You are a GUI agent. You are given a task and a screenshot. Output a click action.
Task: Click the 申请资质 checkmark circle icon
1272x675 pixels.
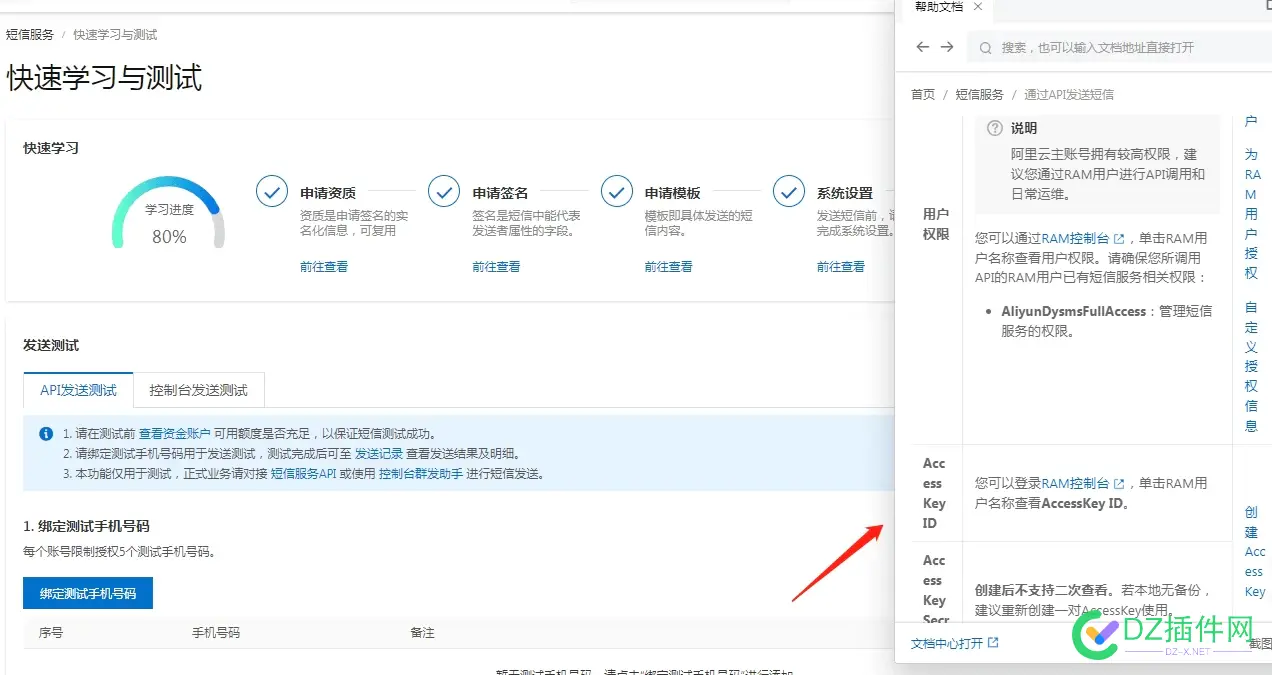pos(272,191)
